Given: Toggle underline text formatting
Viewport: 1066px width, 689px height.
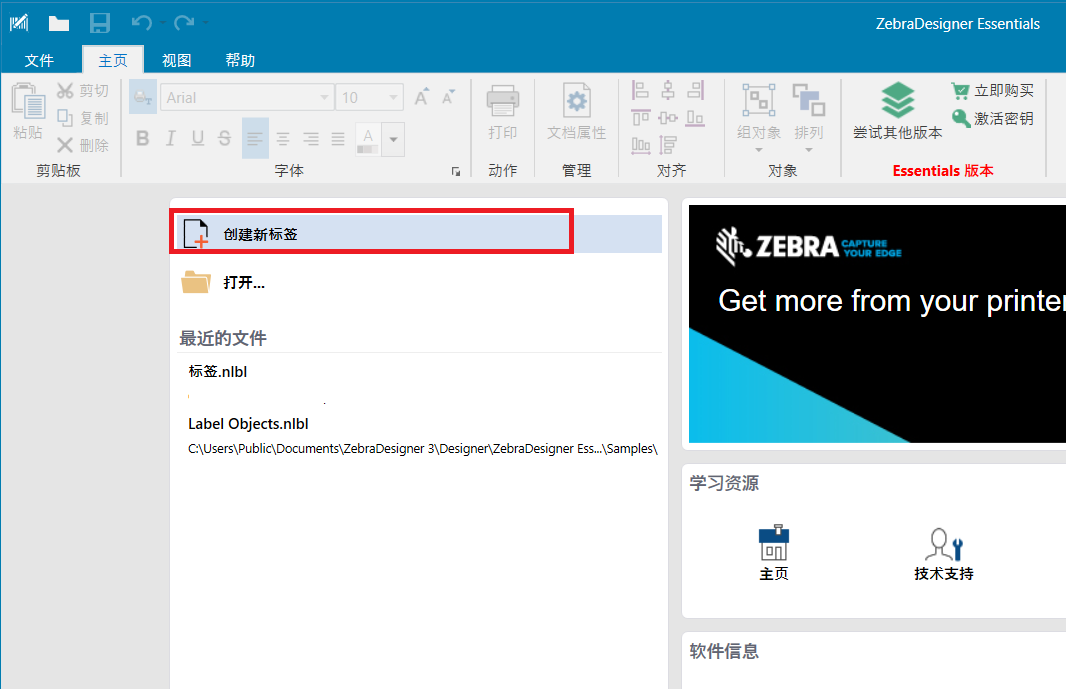Looking at the screenshot, I should (197, 138).
